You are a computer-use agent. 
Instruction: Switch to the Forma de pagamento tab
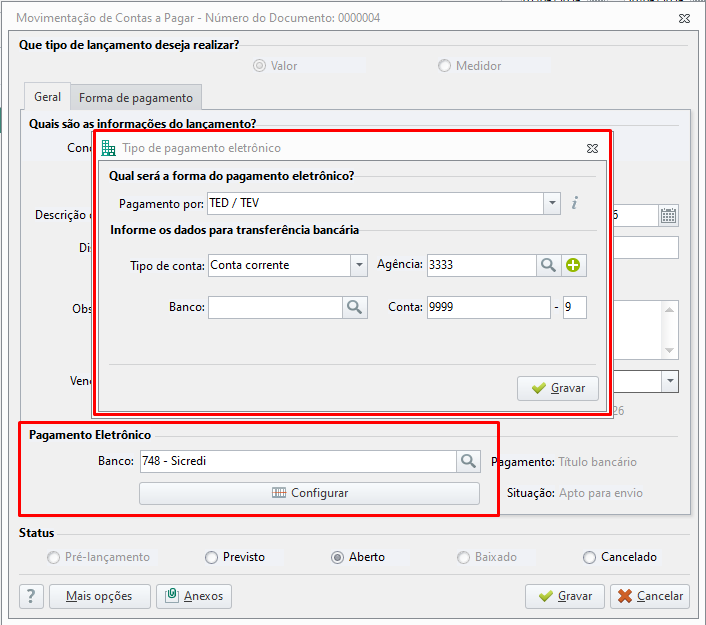(x=136, y=98)
